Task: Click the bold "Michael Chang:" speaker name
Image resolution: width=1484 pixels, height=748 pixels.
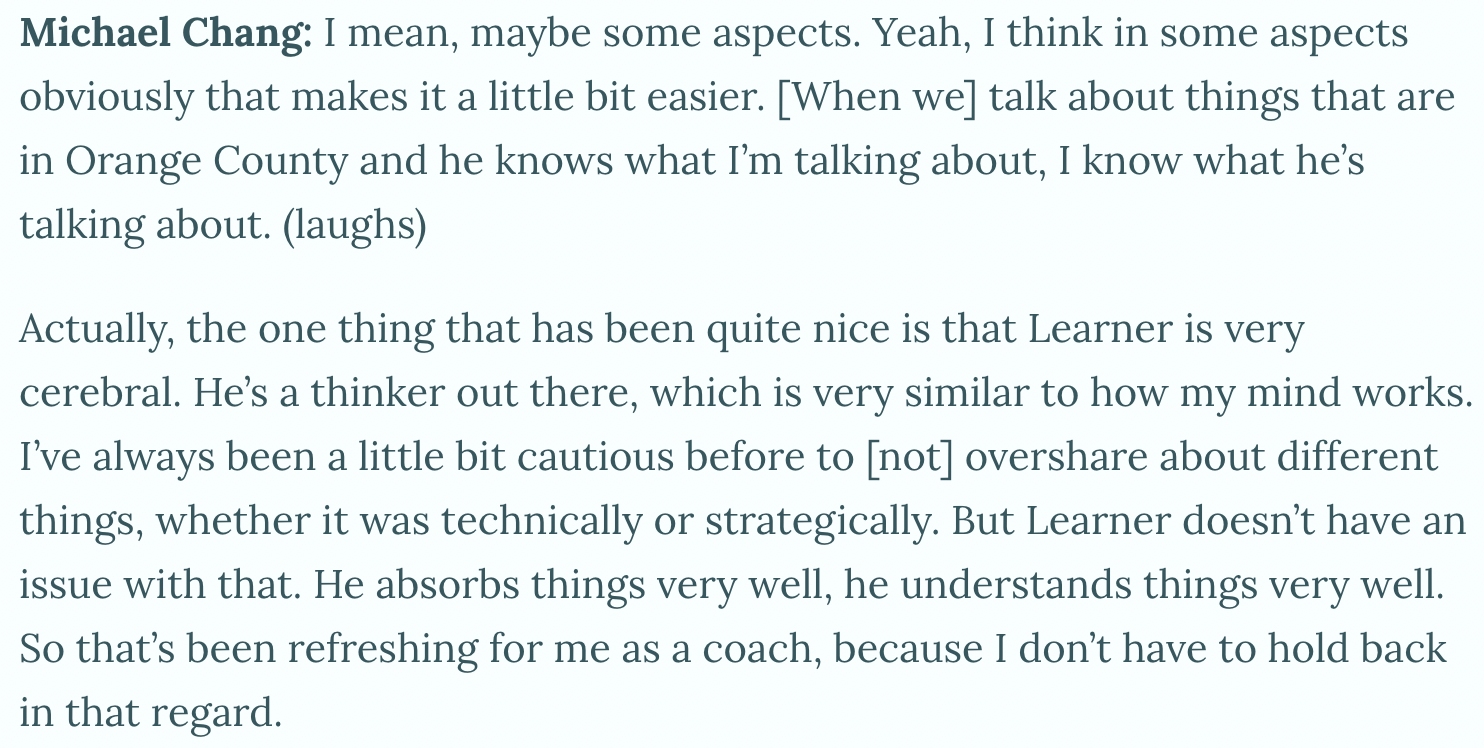Action: click(x=166, y=34)
